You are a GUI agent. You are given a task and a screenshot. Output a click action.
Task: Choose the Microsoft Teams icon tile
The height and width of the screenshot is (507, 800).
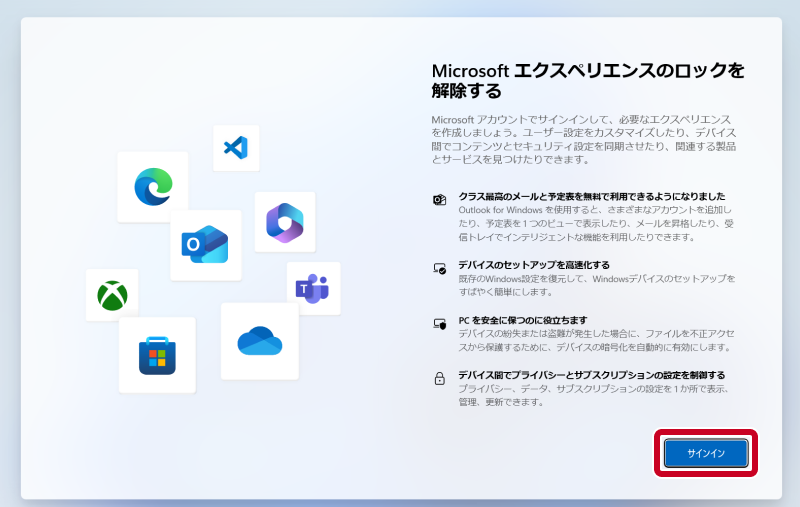coord(313,288)
